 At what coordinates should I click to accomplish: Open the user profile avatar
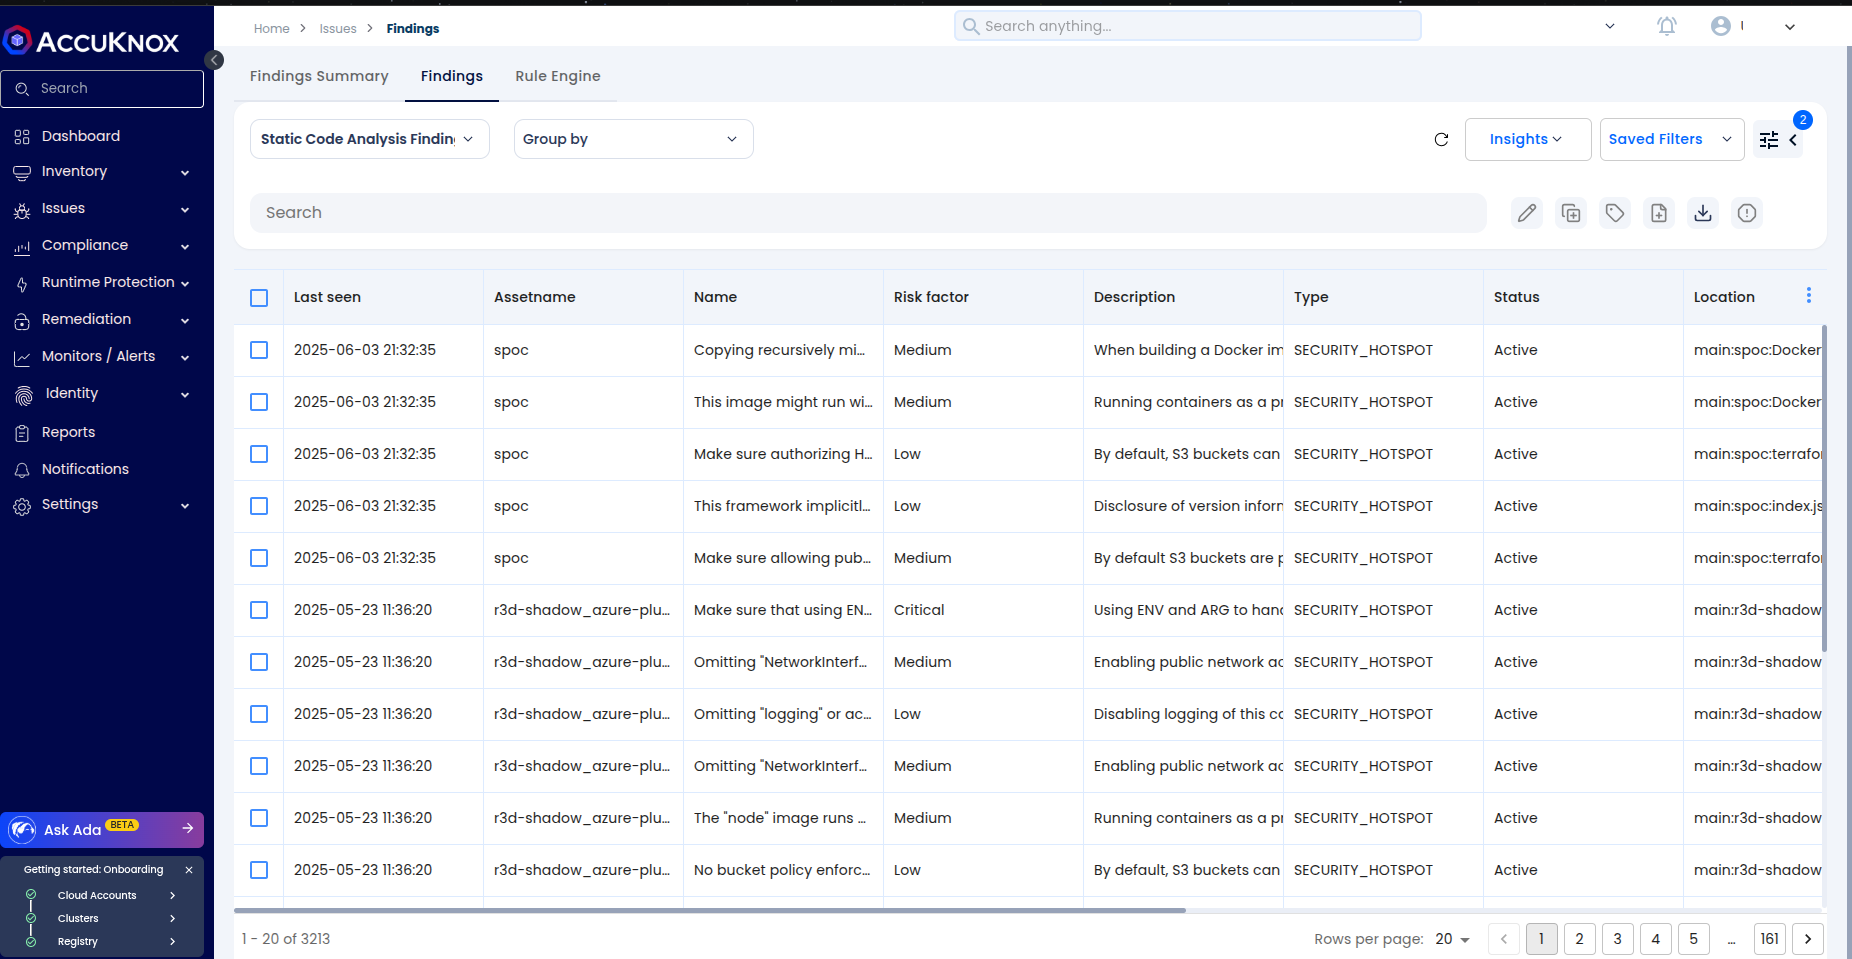(1720, 27)
